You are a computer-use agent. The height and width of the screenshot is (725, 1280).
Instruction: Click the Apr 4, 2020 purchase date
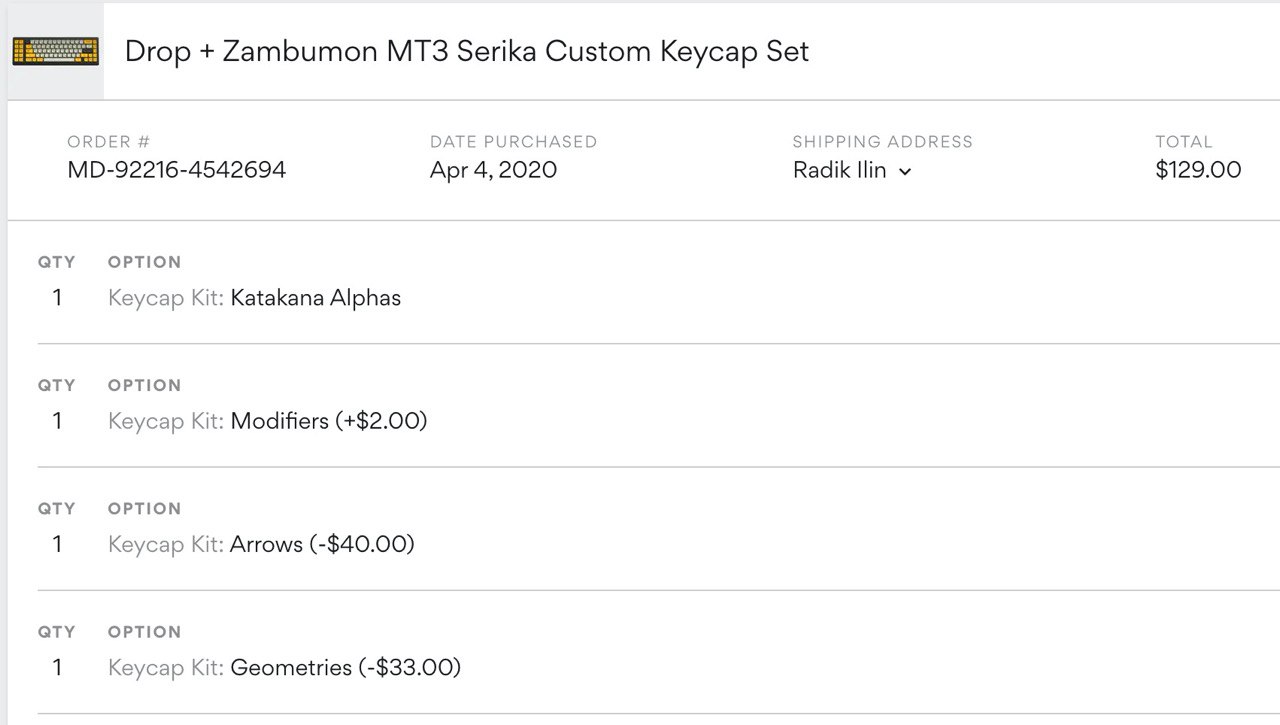pyautogui.click(x=493, y=170)
